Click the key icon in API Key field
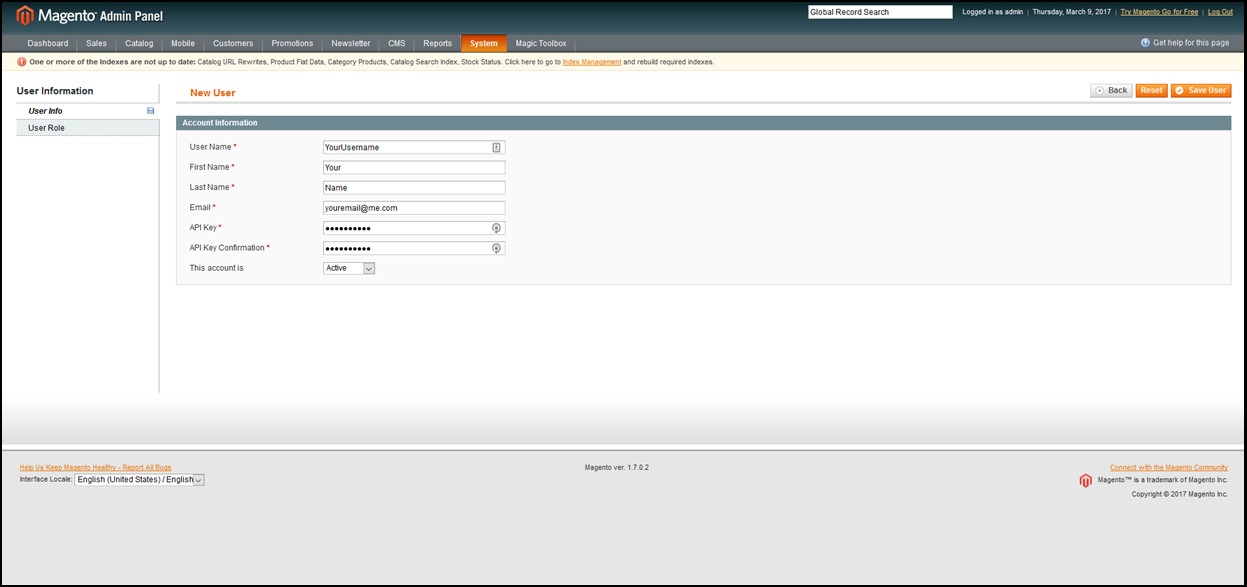This screenshot has height=587, width=1247. [x=496, y=228]
